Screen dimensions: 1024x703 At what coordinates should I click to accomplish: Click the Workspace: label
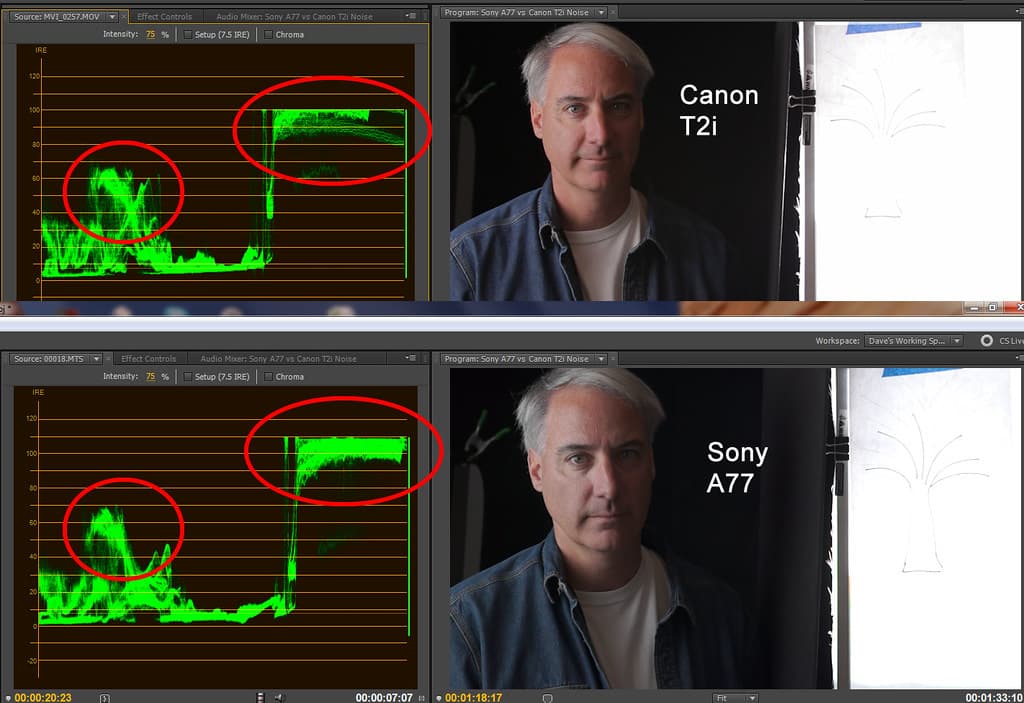tap(837, 341)
